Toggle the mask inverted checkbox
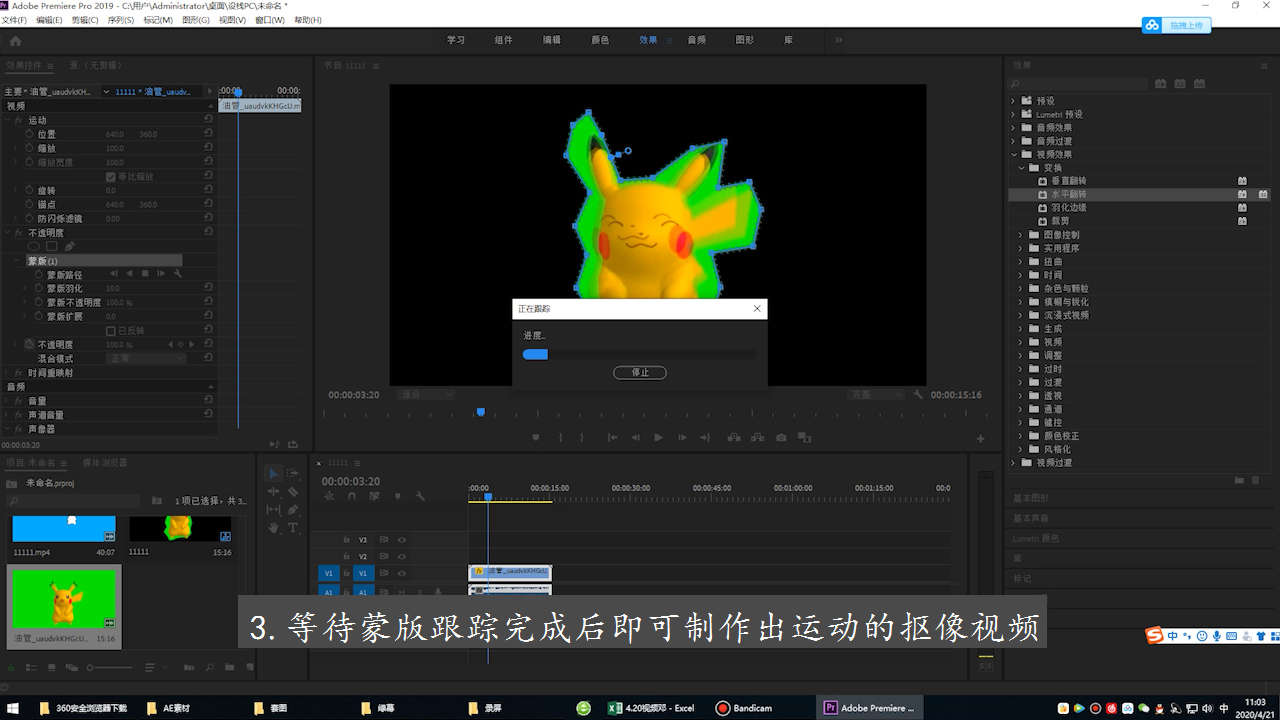Viewport: 1280px width, 720px height. click(111, 330)
